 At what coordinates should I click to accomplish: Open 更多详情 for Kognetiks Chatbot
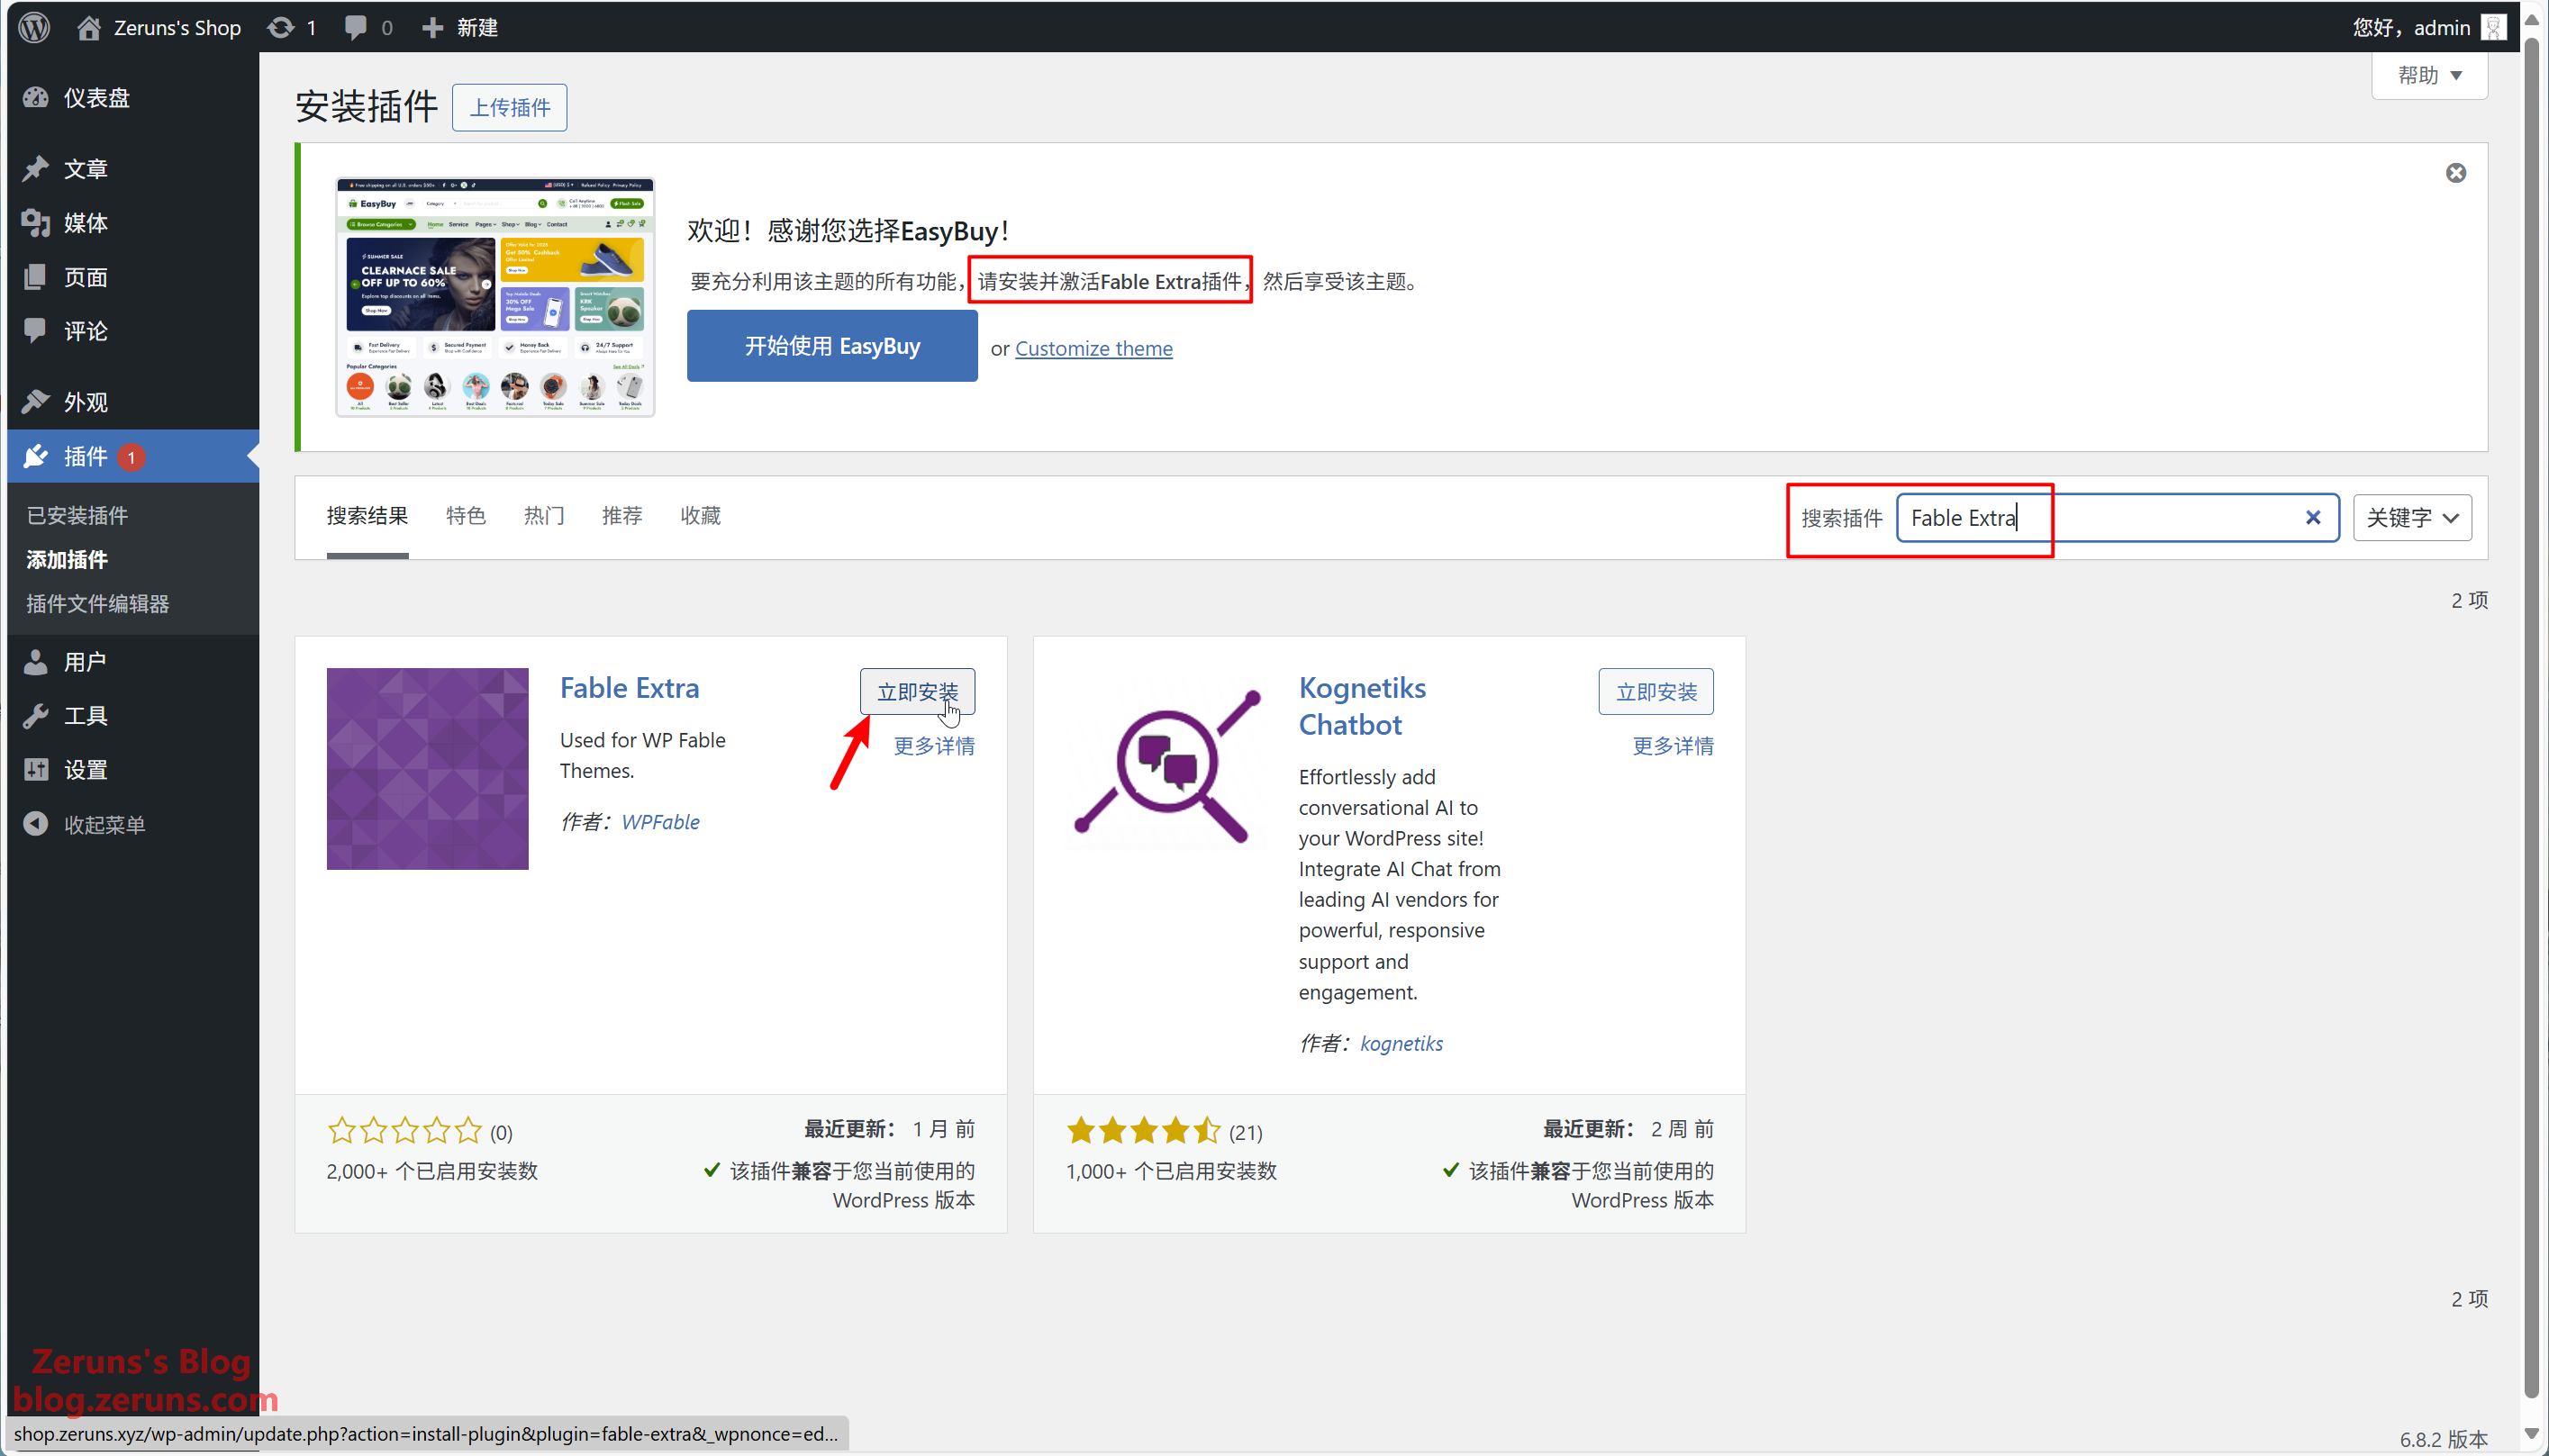tap(1673, 746)
